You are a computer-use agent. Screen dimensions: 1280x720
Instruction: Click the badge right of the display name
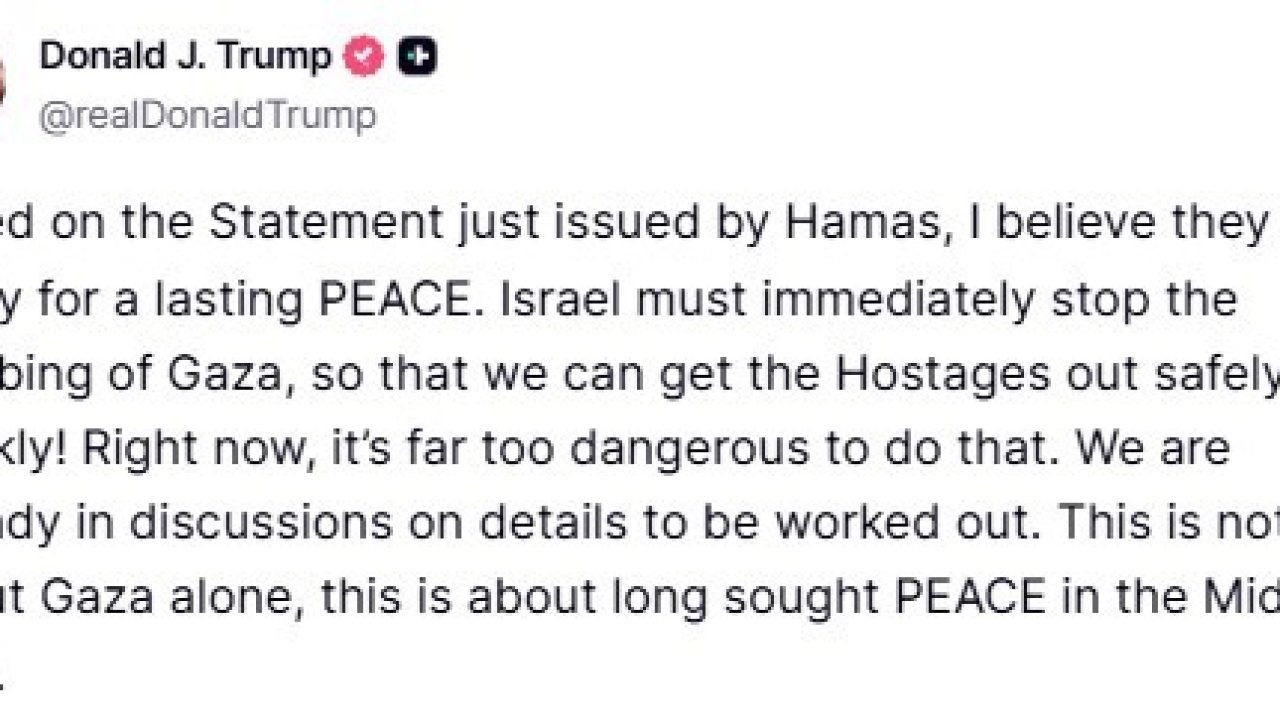pos(363,56)
